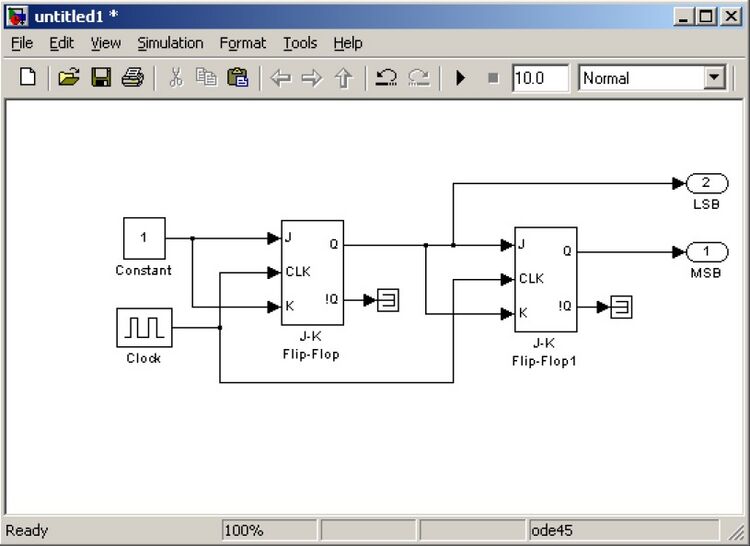Click the Cut scissors icon
This screenshot has width=750, height=546.
point(175,78)
